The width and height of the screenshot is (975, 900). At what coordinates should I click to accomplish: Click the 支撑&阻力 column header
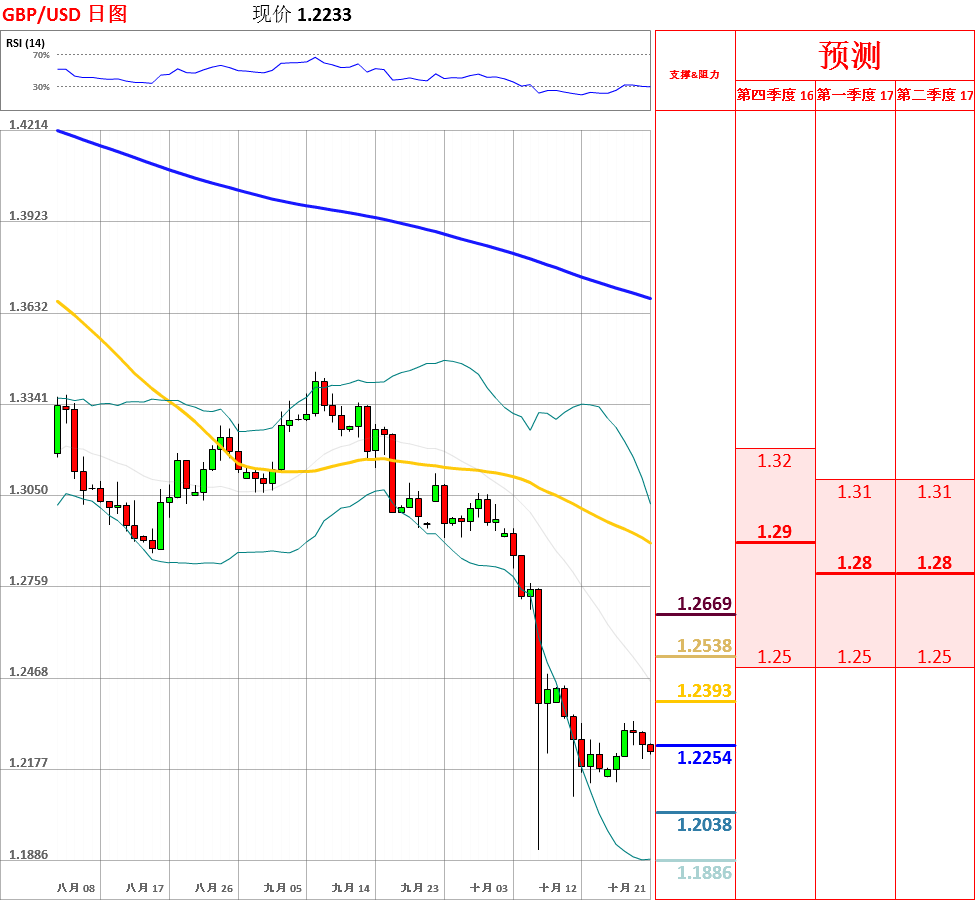pyautogui.click(x=695, y=75)
